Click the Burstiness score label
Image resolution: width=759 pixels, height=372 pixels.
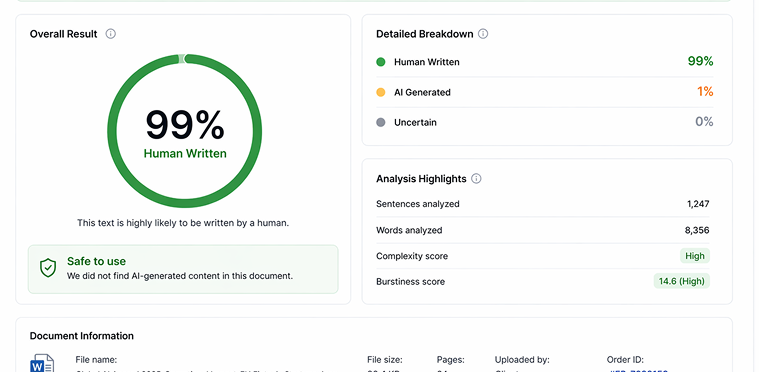click(410, 282)
